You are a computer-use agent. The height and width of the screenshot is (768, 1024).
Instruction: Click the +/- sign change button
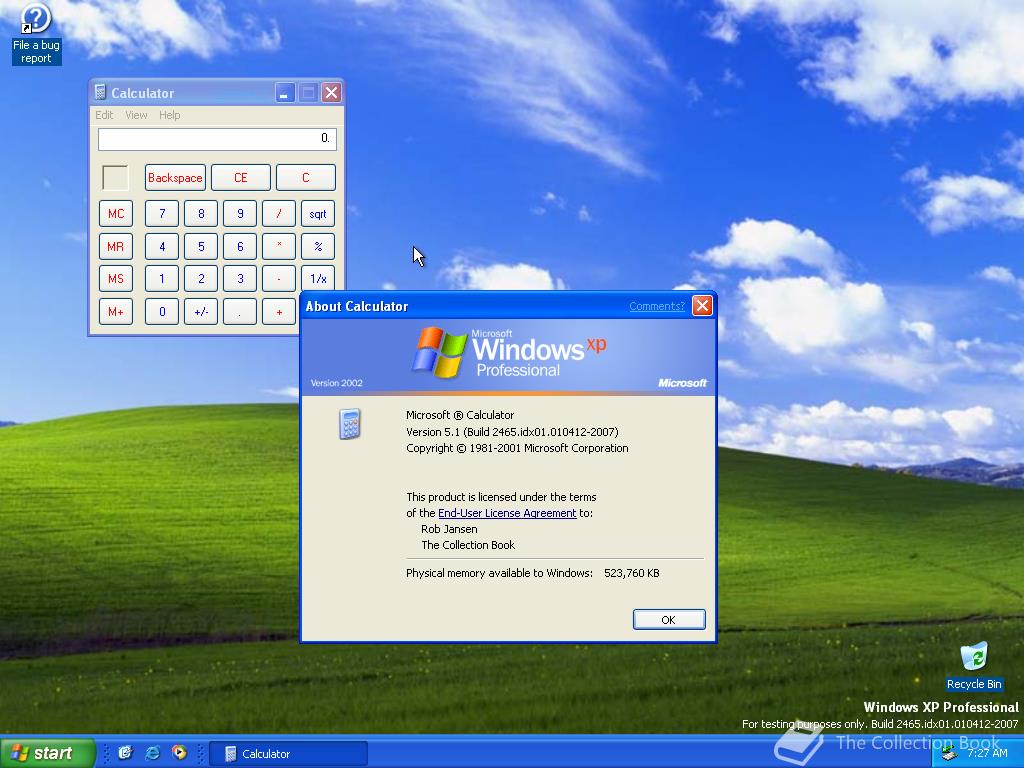tap(201, 312)
